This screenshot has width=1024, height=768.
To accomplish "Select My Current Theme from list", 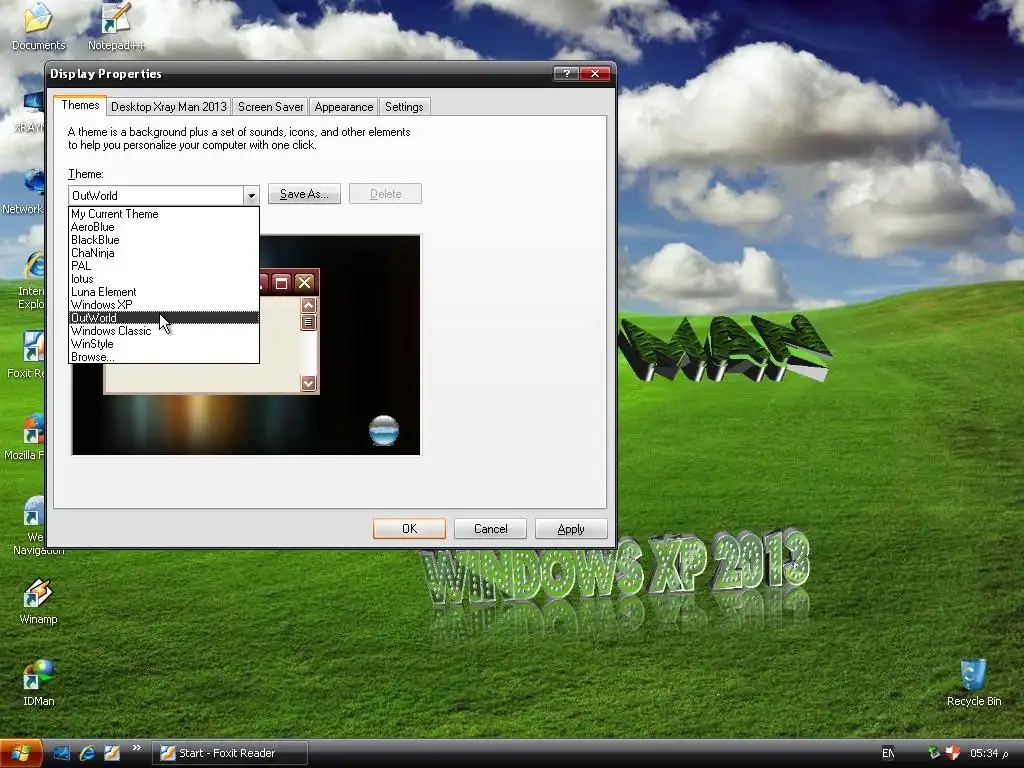I will click(164, 214).
